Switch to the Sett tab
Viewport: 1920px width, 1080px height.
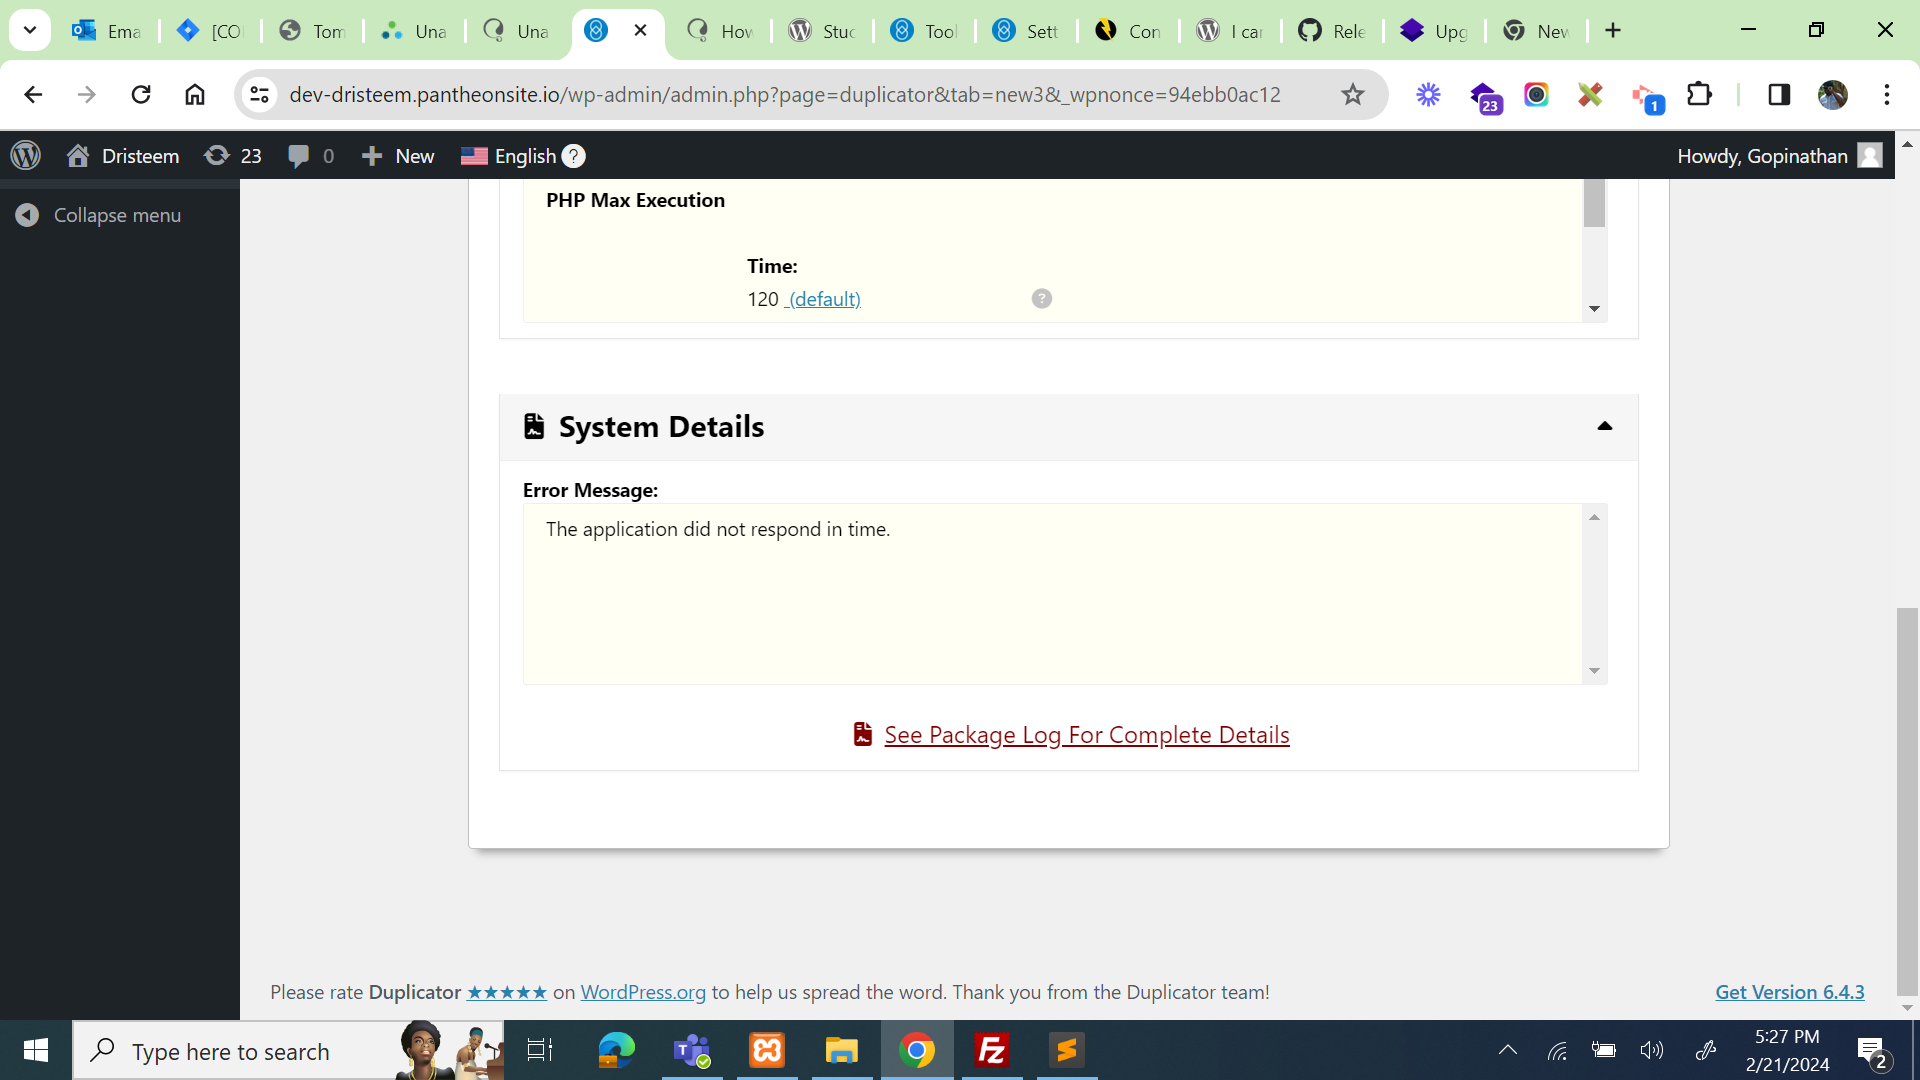[1026, 31]
